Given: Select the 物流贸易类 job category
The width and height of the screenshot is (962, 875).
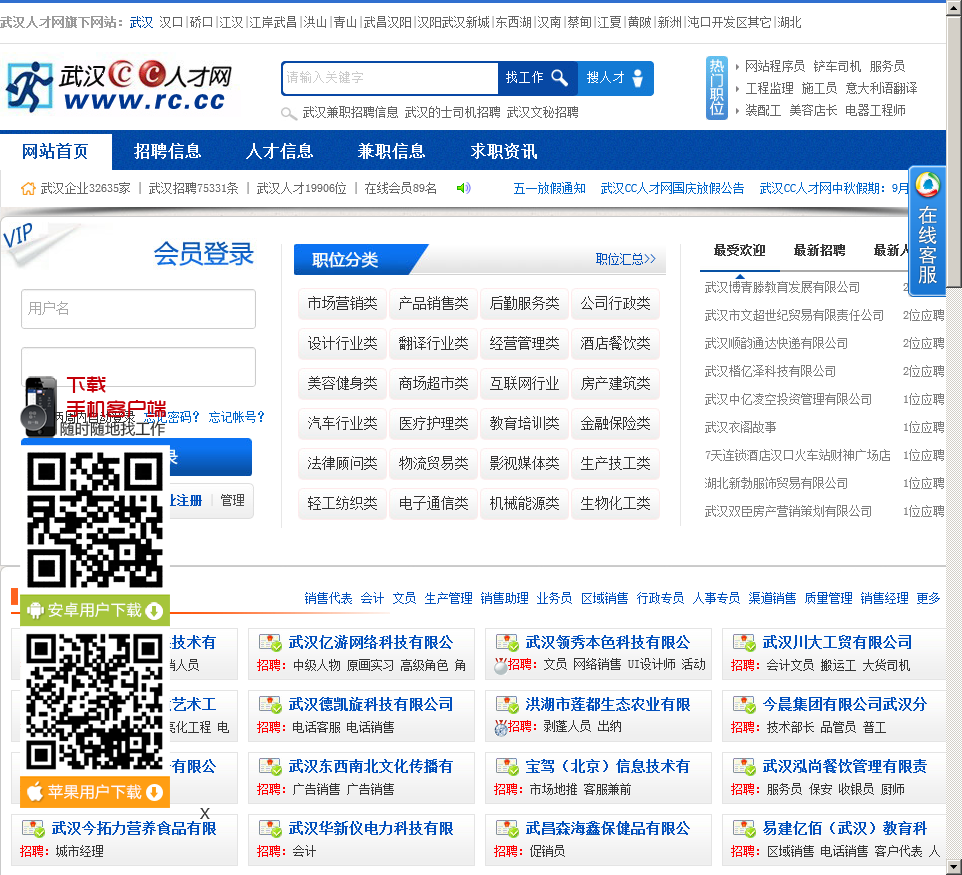Looking at the screenshot, I should (433, 463).
